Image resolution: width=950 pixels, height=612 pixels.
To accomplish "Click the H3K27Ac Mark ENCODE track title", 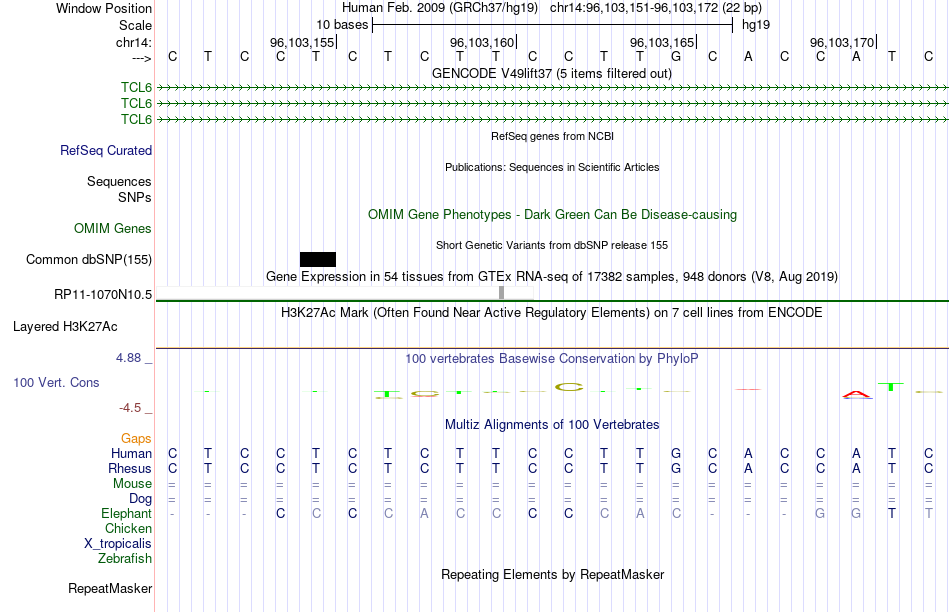I will coord(552,313).
